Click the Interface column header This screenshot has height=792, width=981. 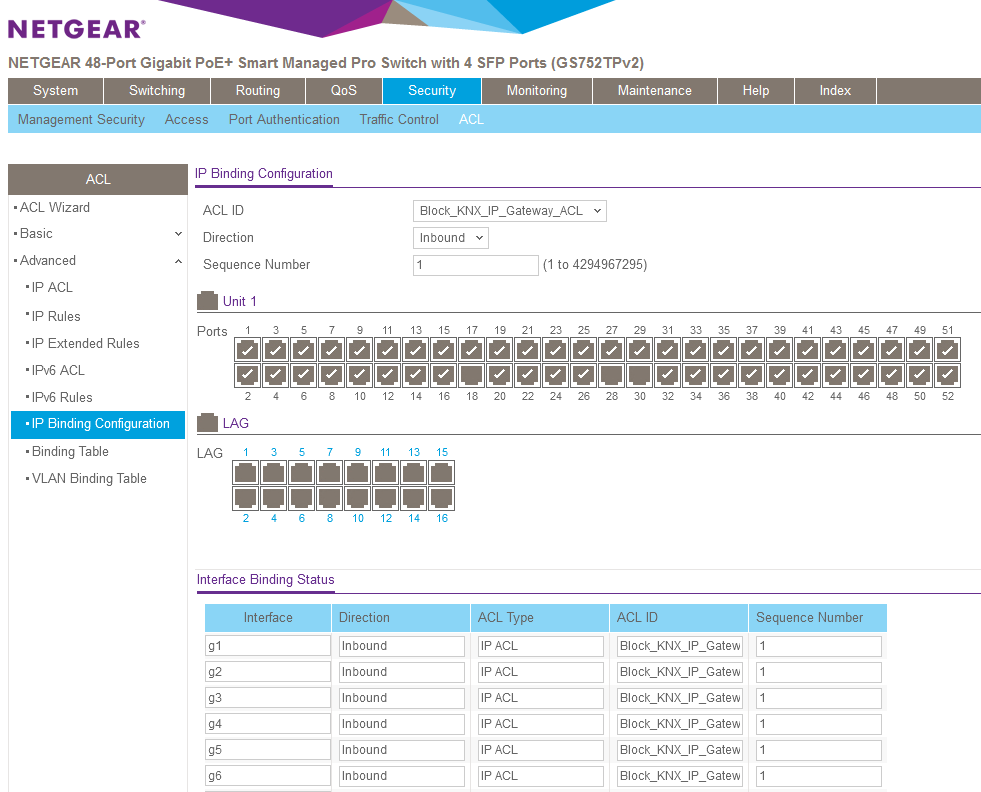point(268,617)
